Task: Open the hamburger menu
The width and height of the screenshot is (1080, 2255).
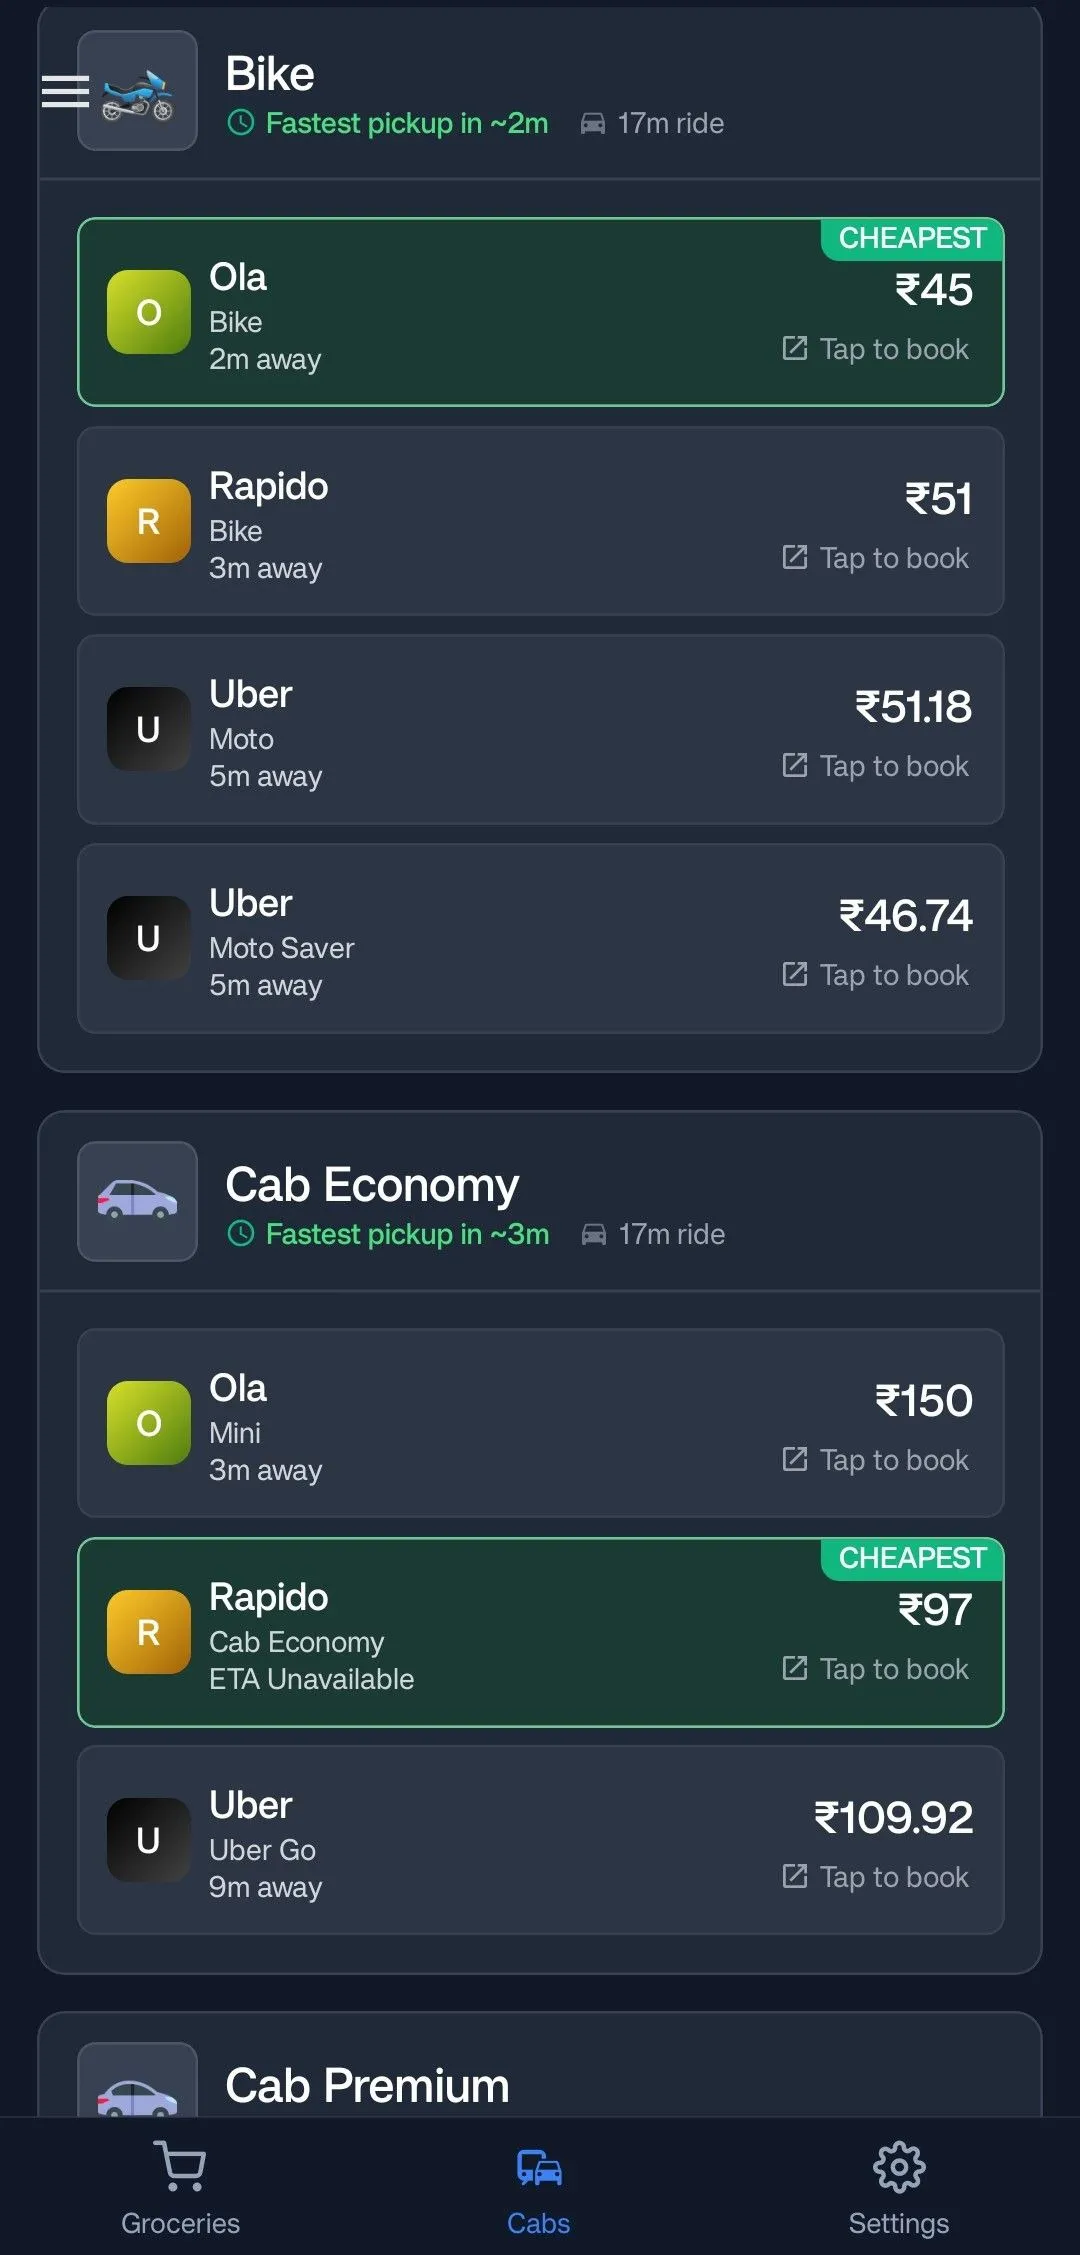Action: [65, 91]
